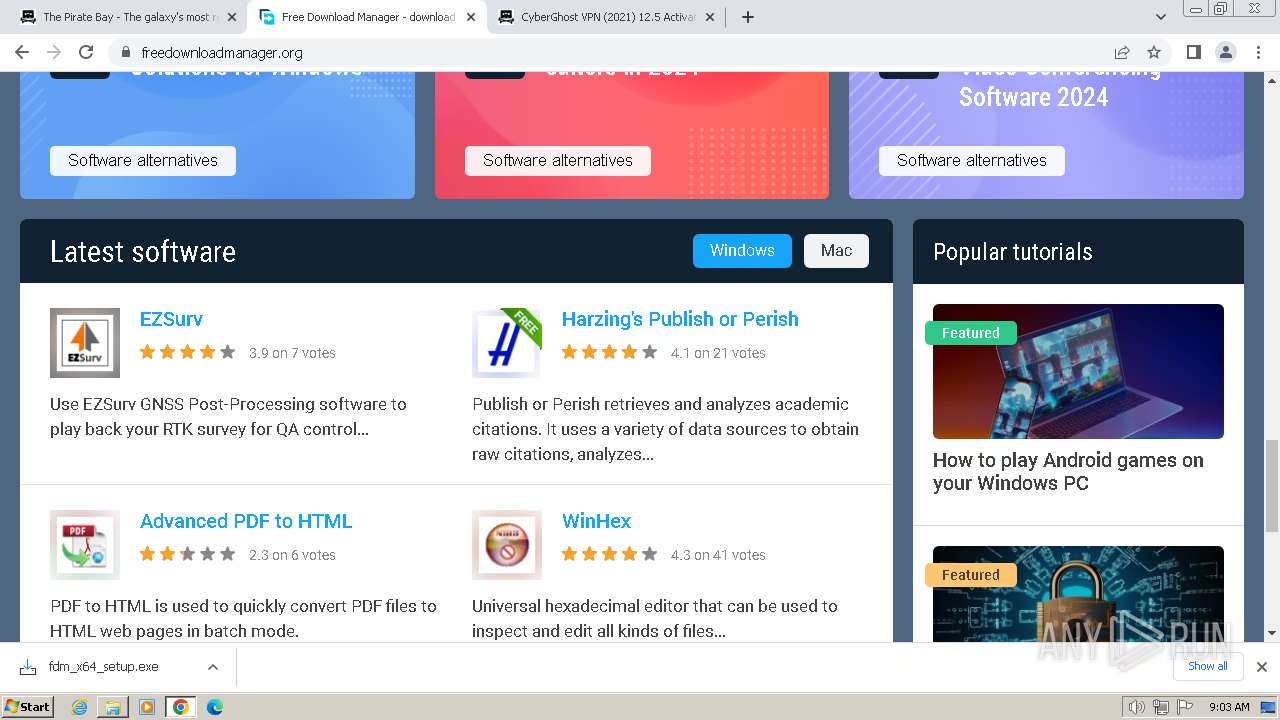
Task: Click the page vertical scrollbar
Action: (x=1272, y=484)
